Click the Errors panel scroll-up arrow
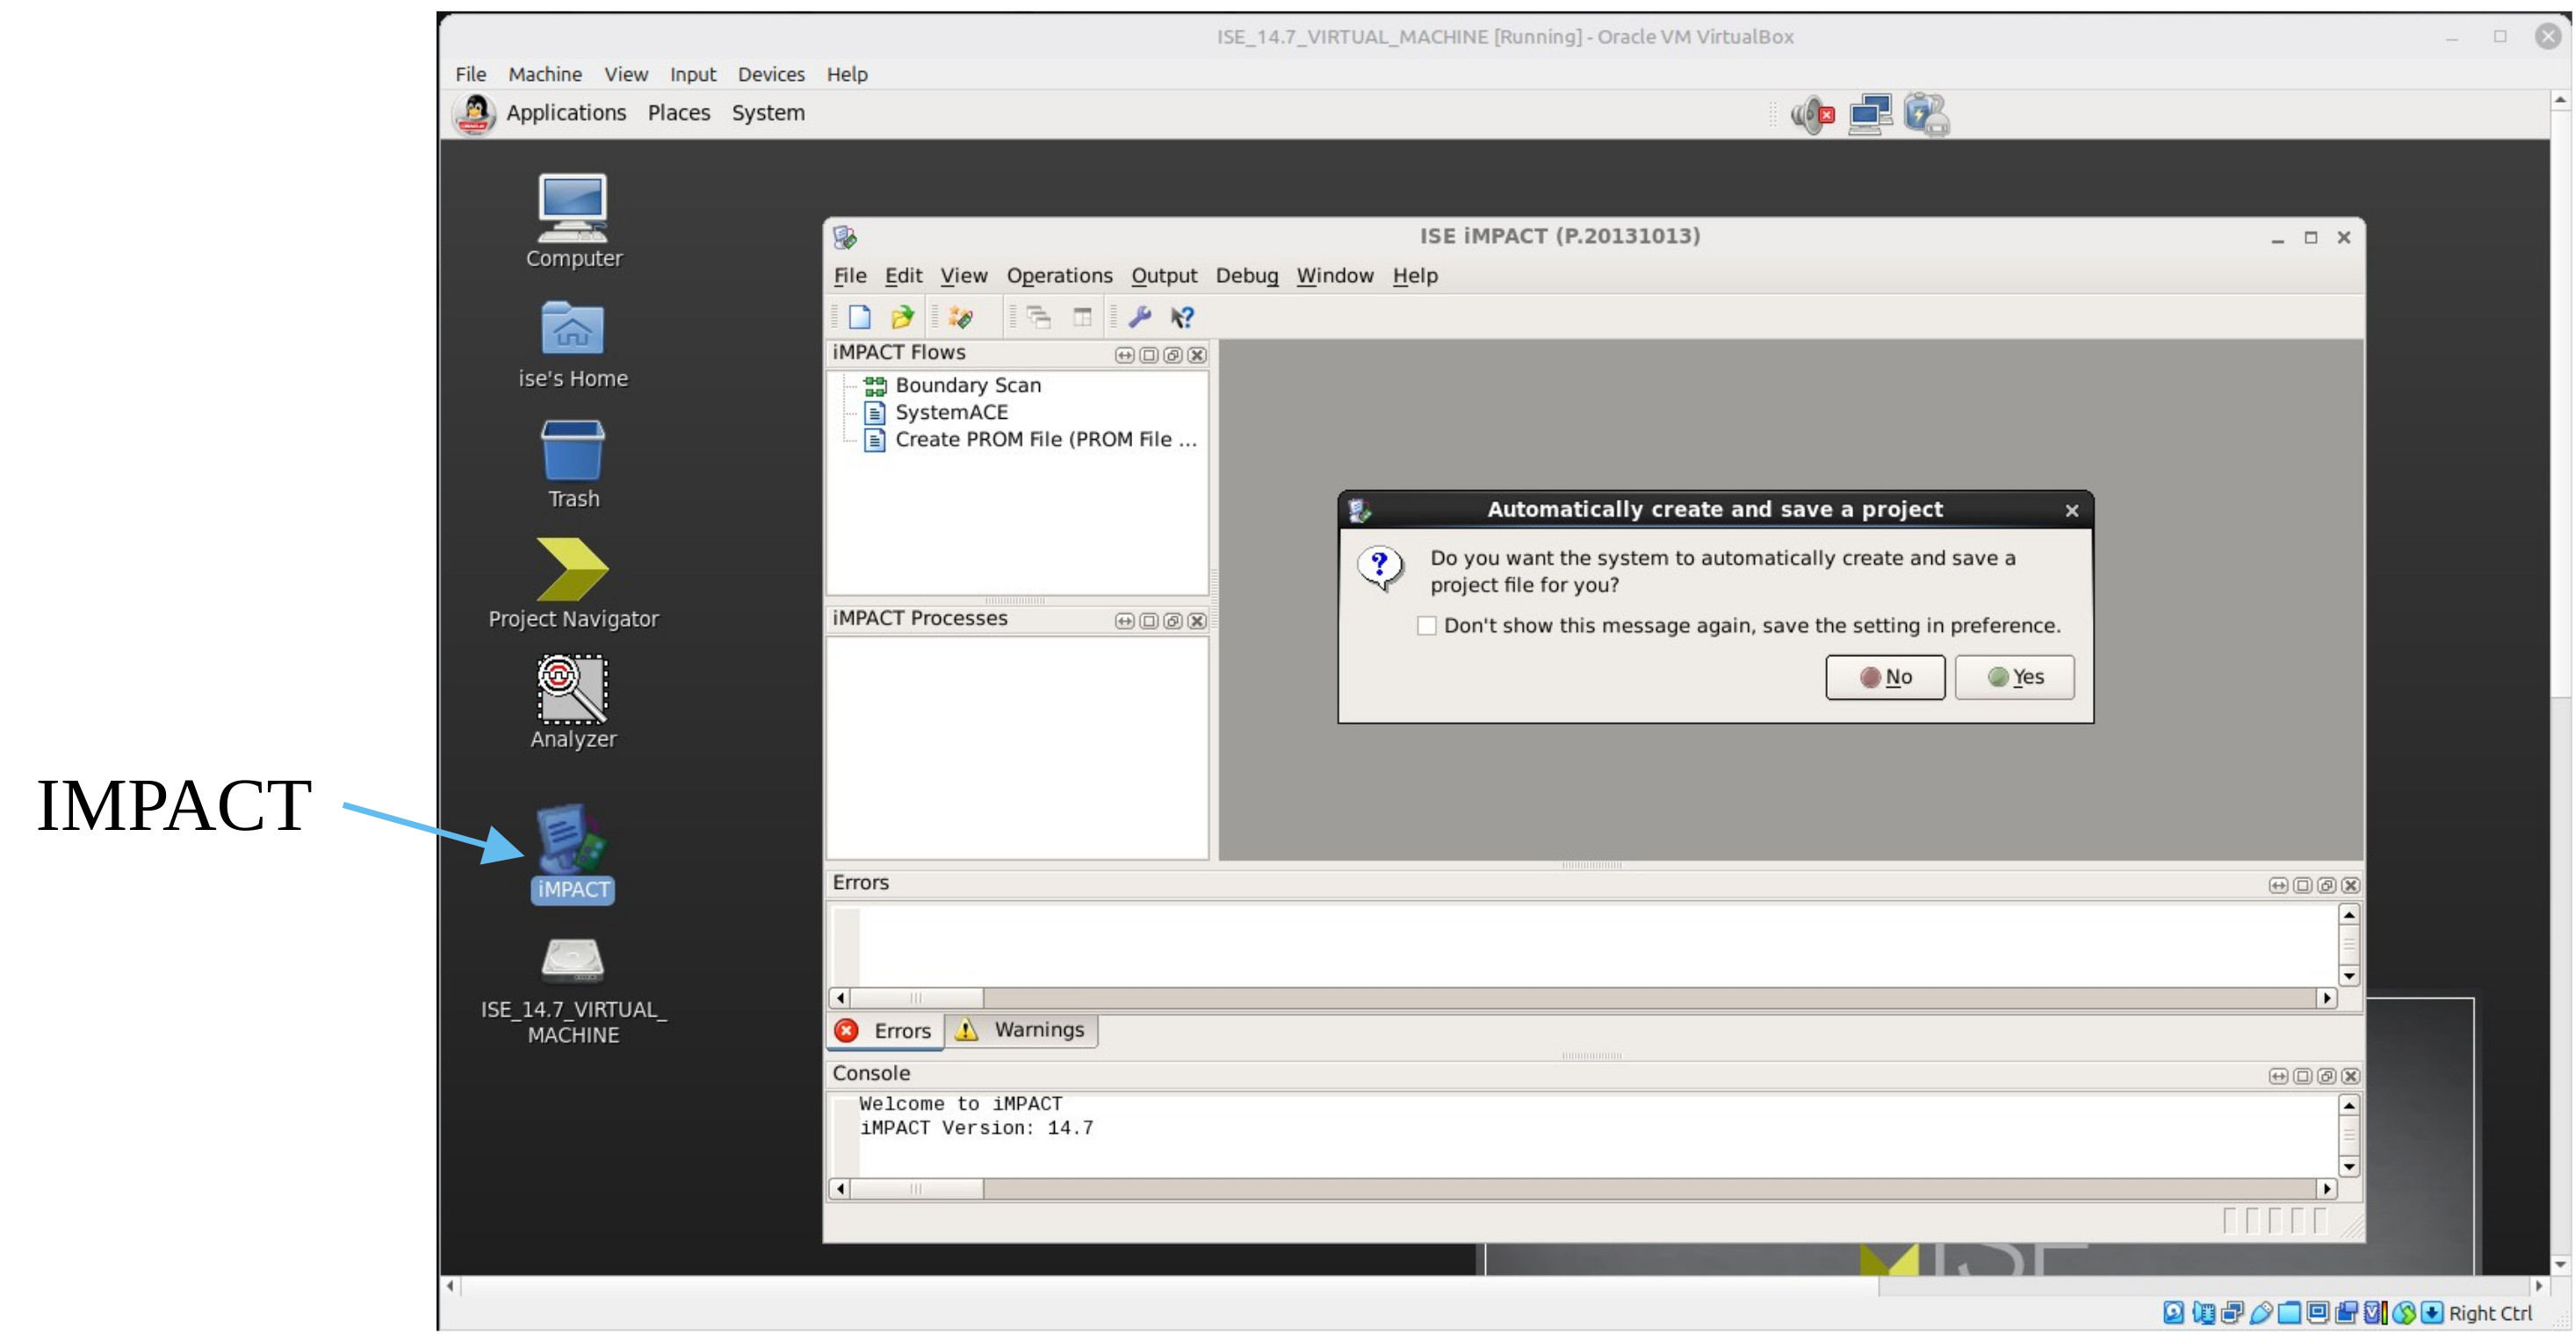 coord(2349,915)
